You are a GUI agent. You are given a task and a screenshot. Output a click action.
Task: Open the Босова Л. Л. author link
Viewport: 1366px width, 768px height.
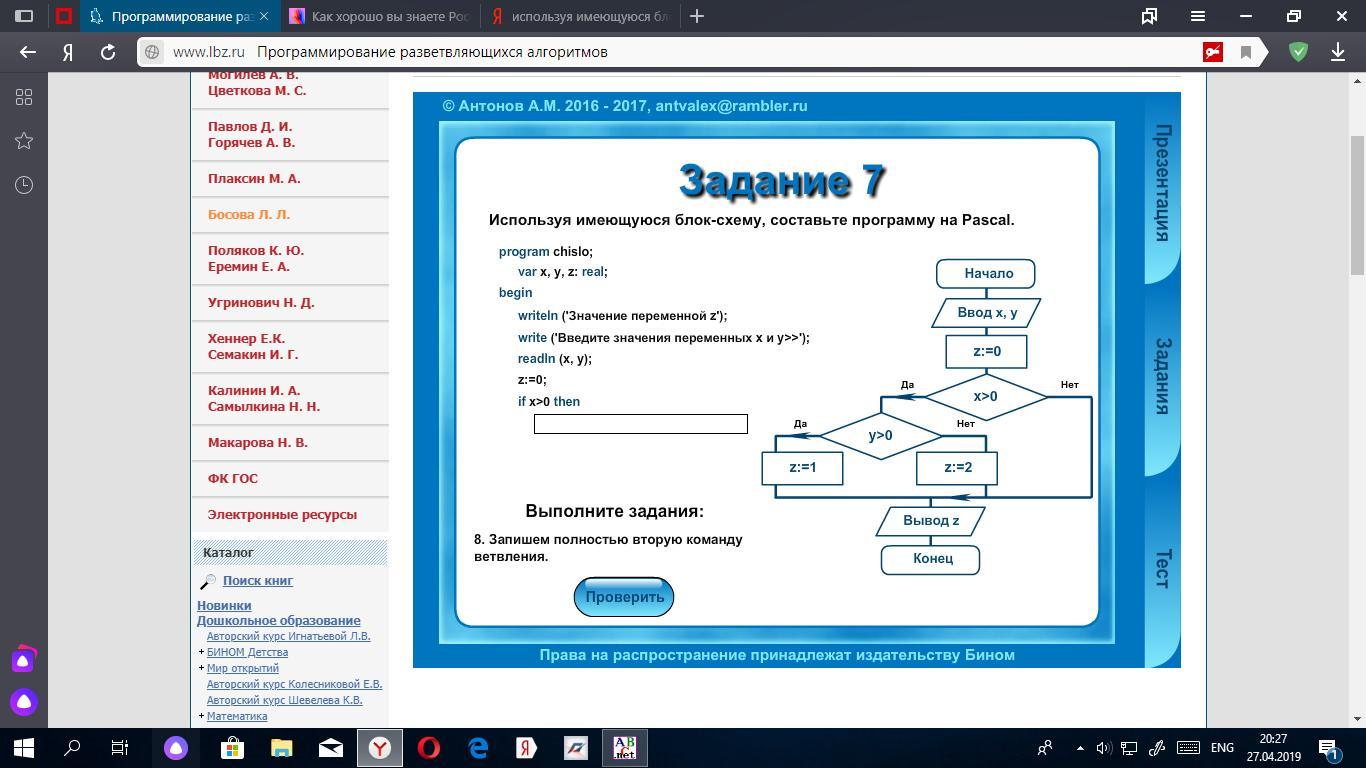tap(249, 214)
